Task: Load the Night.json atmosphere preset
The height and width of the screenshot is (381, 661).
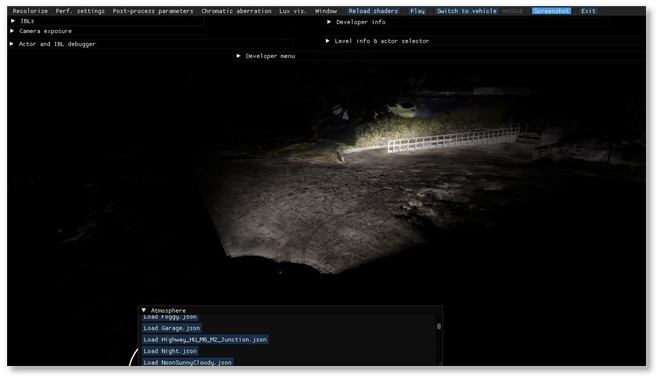Action: [170, 351]
